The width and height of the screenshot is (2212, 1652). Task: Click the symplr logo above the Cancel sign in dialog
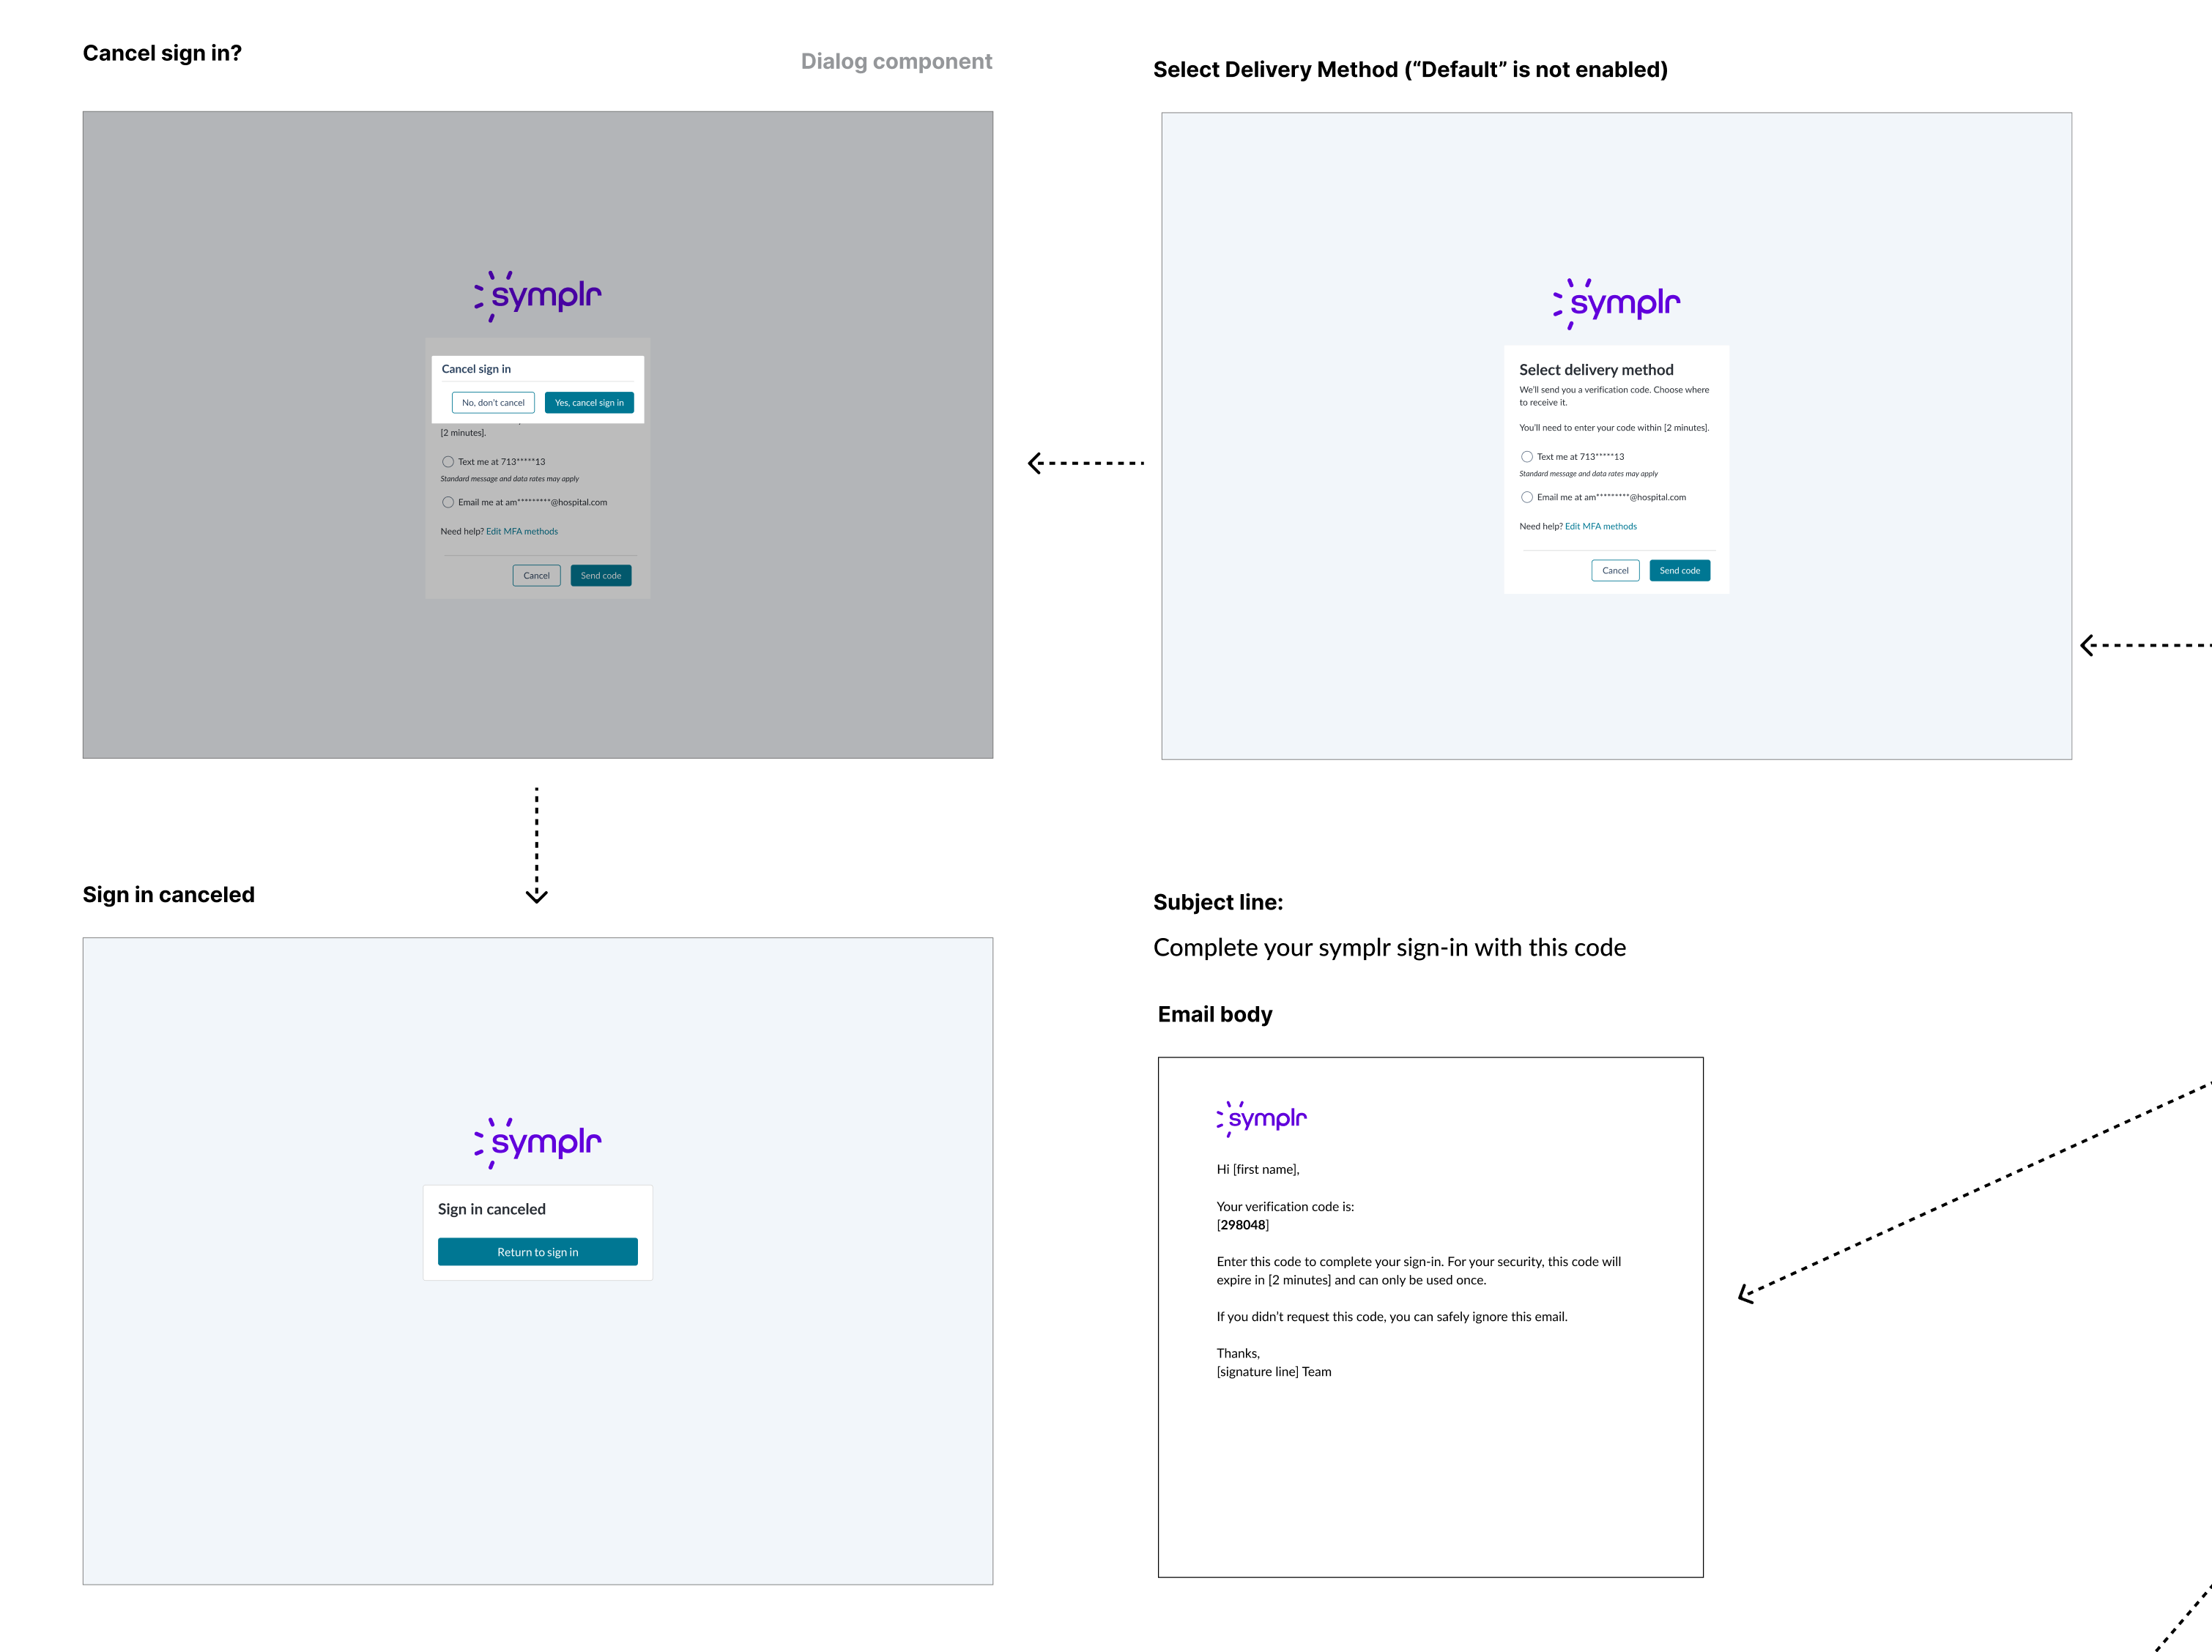click(536, 294)
